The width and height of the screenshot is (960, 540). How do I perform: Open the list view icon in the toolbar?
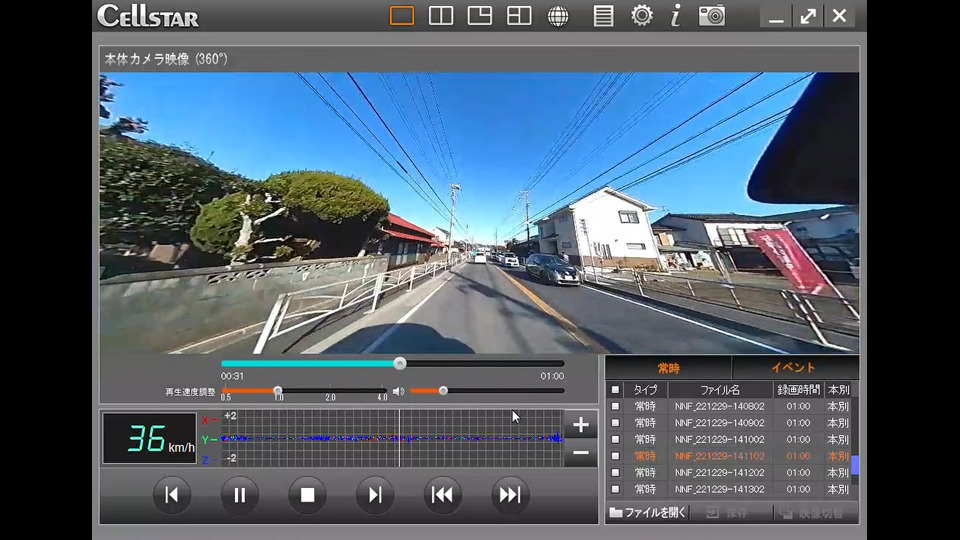point(603,16)
